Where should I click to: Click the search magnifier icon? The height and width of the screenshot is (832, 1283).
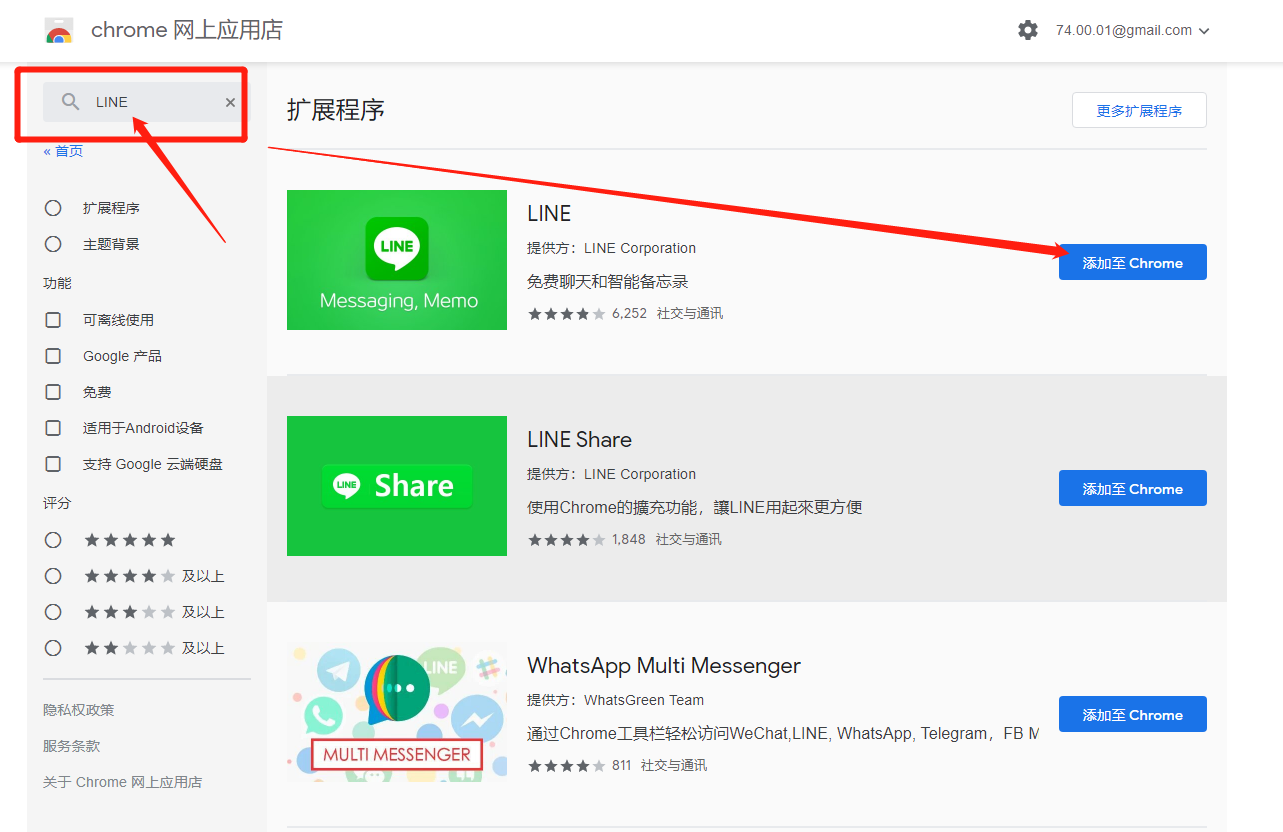pyautogui.click(x=70, y=102)
